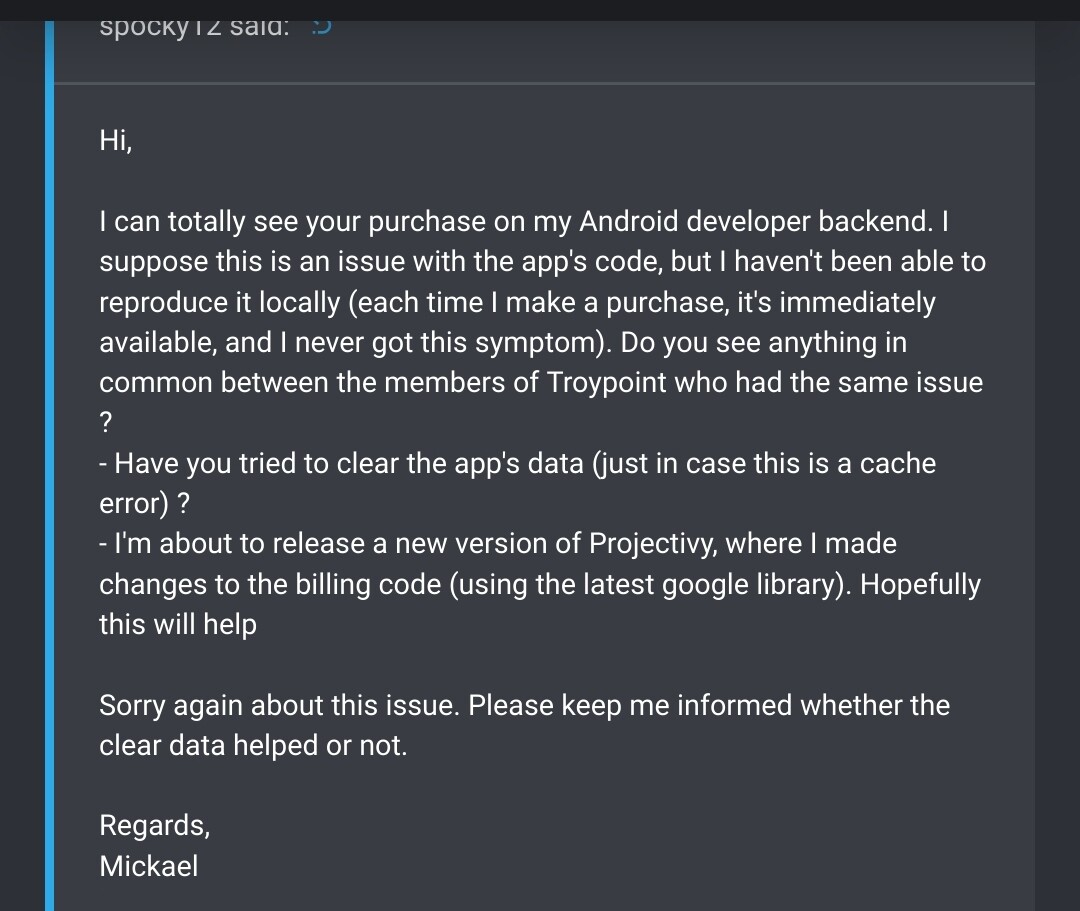Click the 'error) ?' line
The width and height of the screenshot is (1080, 911).
[145, 504]
